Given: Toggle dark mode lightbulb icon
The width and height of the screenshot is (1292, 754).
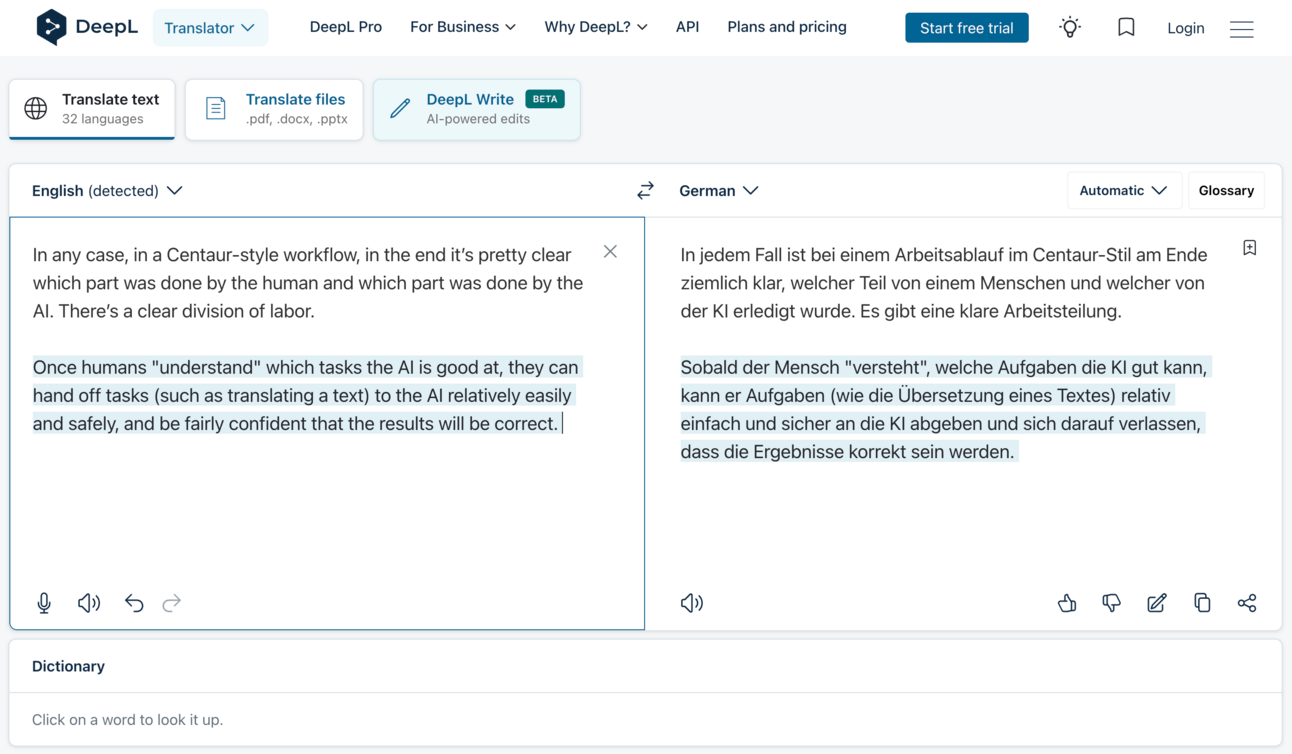Looking at the screenshot, I should pos(1070,28).
